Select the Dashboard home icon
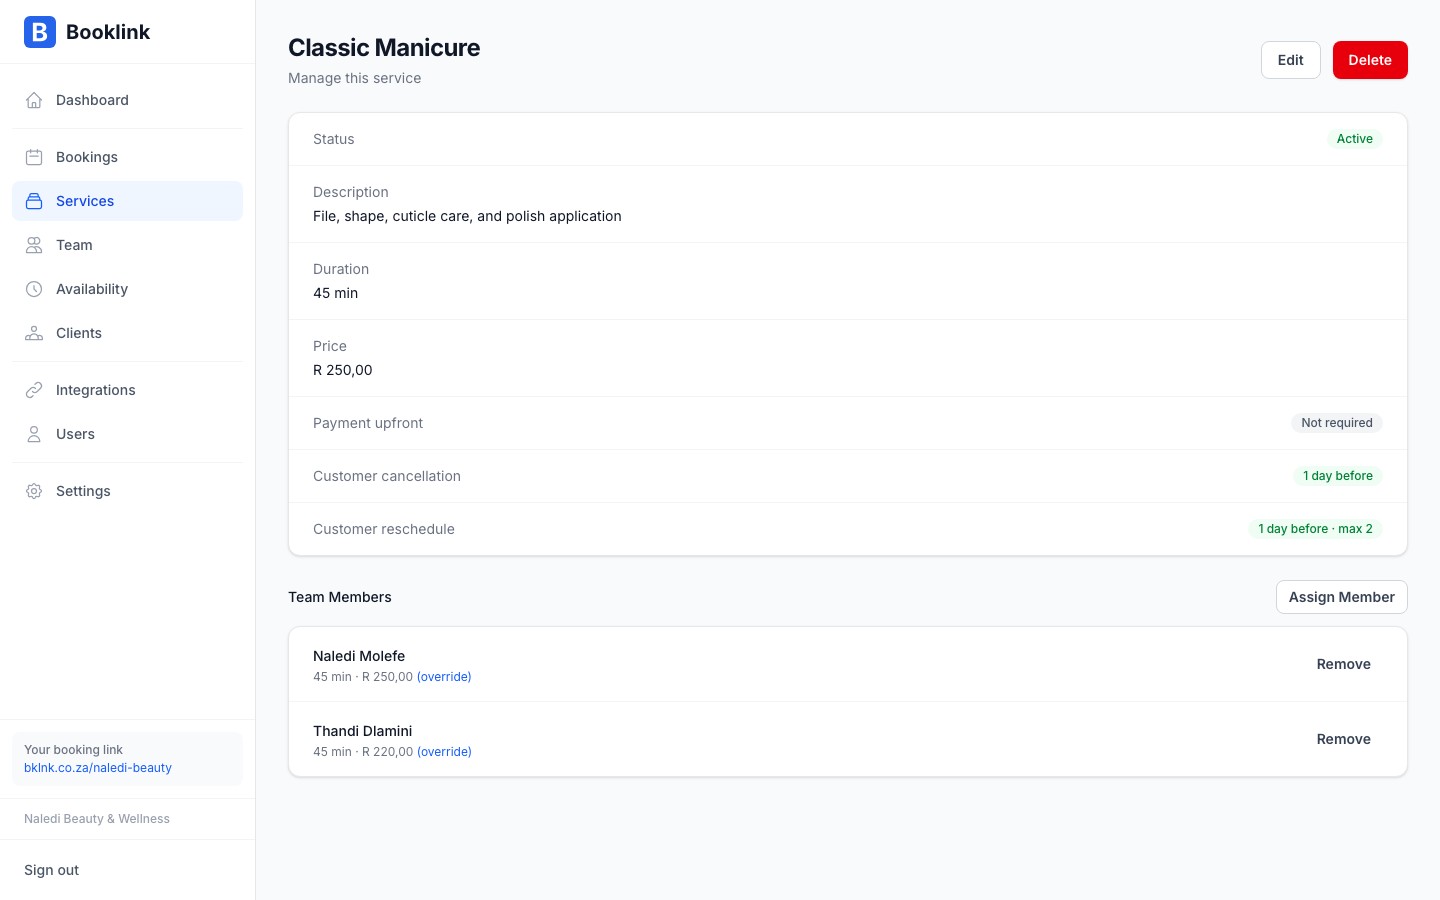This screenshot has width=1440, height=900. (34, 100)
